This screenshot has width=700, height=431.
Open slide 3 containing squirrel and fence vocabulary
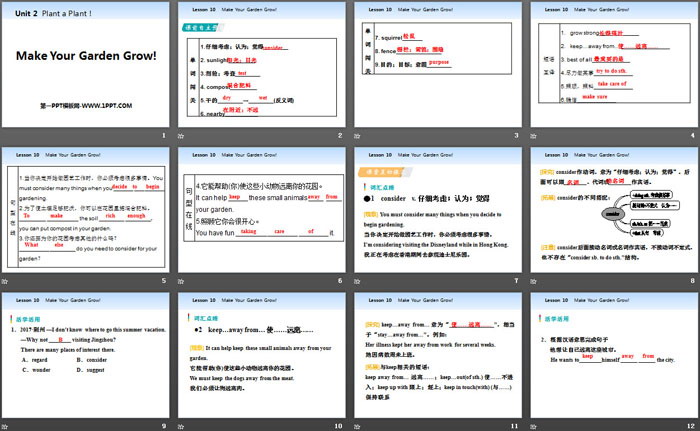click(434, 65)
